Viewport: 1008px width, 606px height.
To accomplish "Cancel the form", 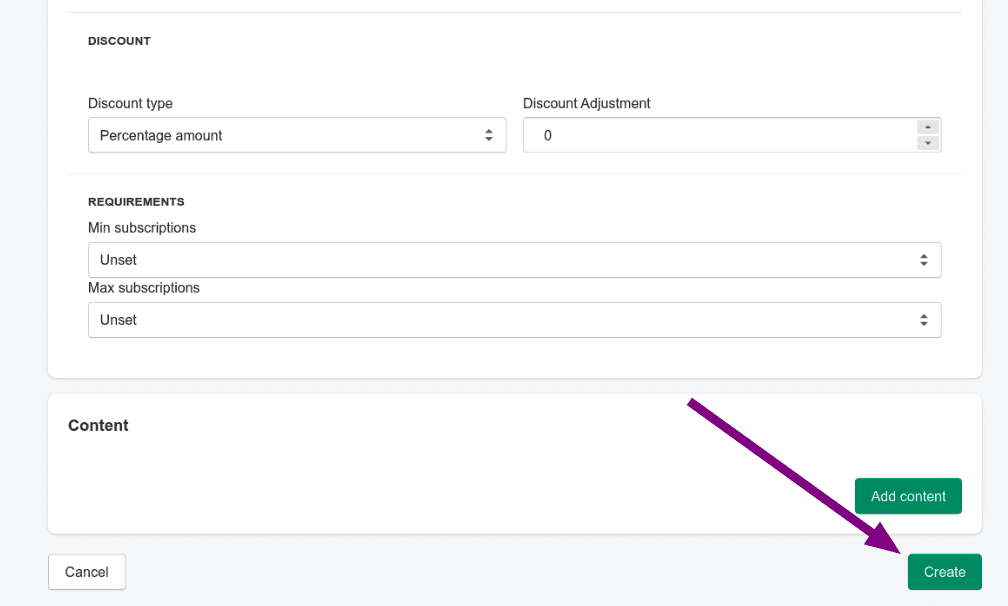I will pyautogui.click(x=87, y=572).
